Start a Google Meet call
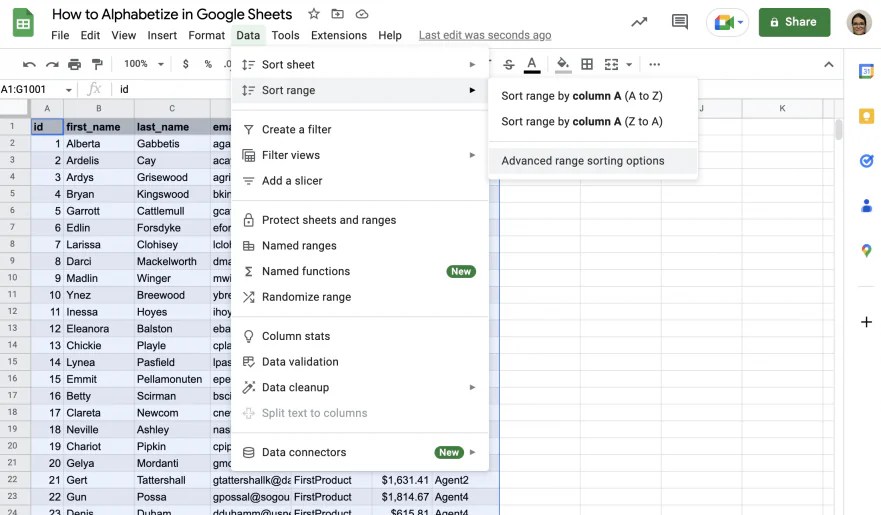The image size is (881, 515). coord(723,22)
